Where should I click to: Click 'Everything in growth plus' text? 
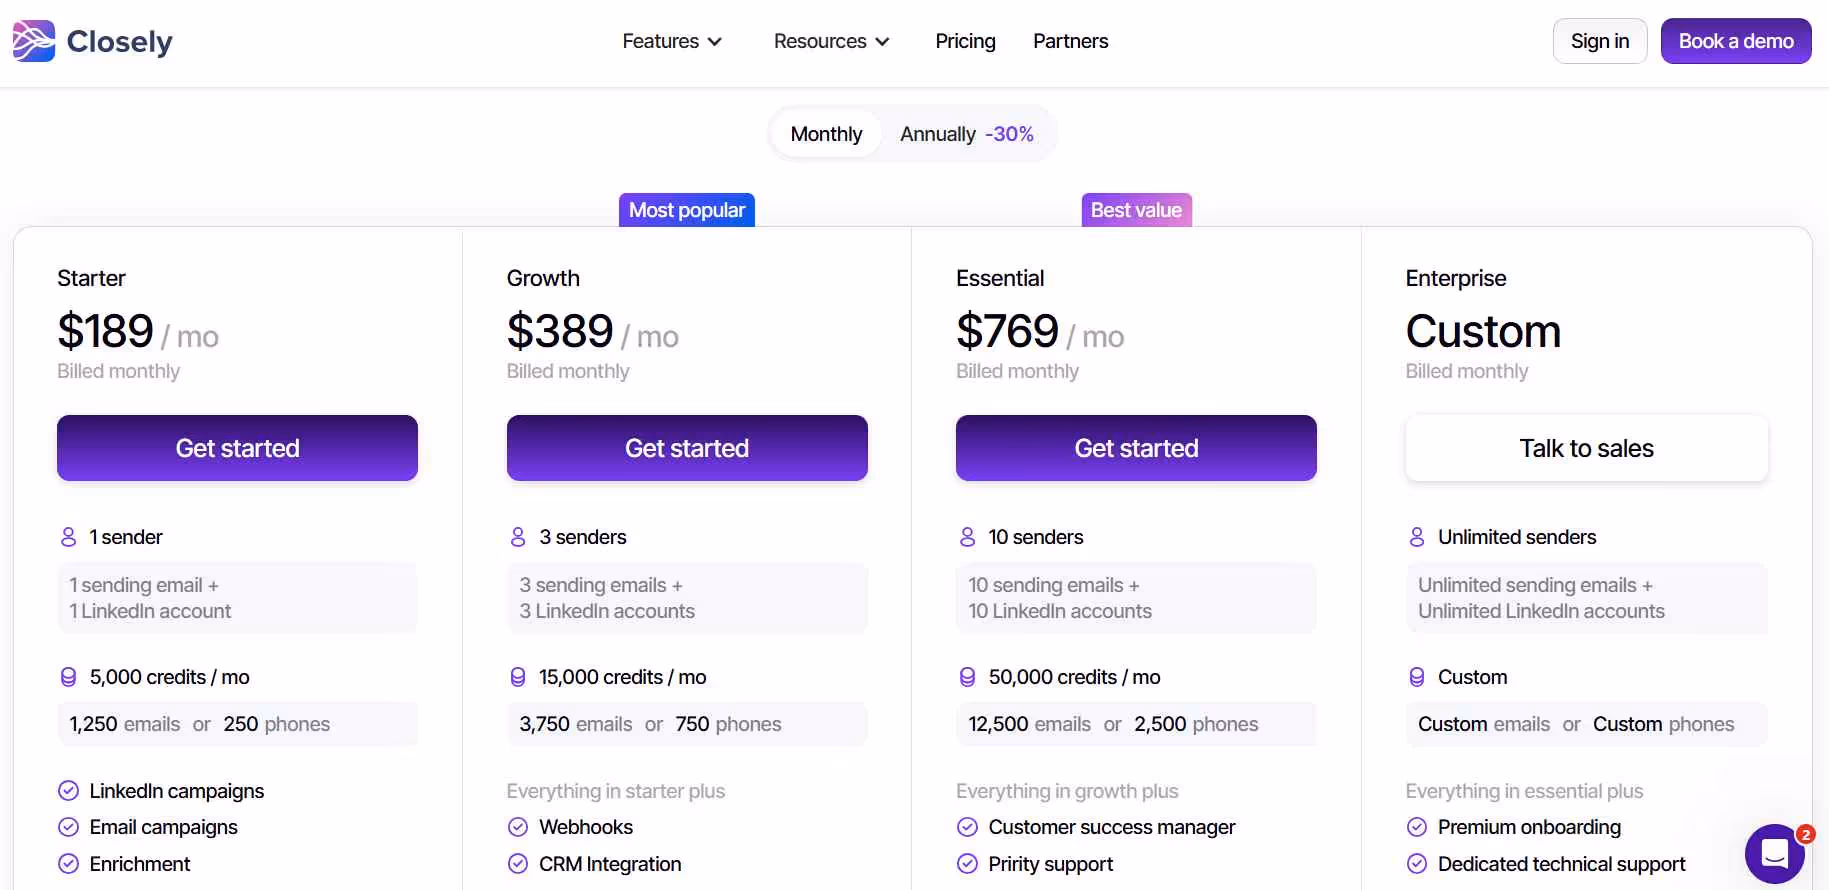(1067, 791)
